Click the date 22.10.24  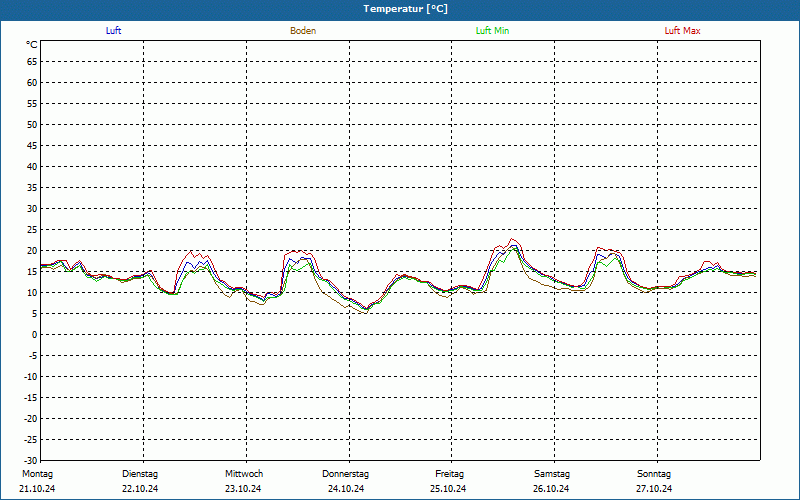(140, 489)
